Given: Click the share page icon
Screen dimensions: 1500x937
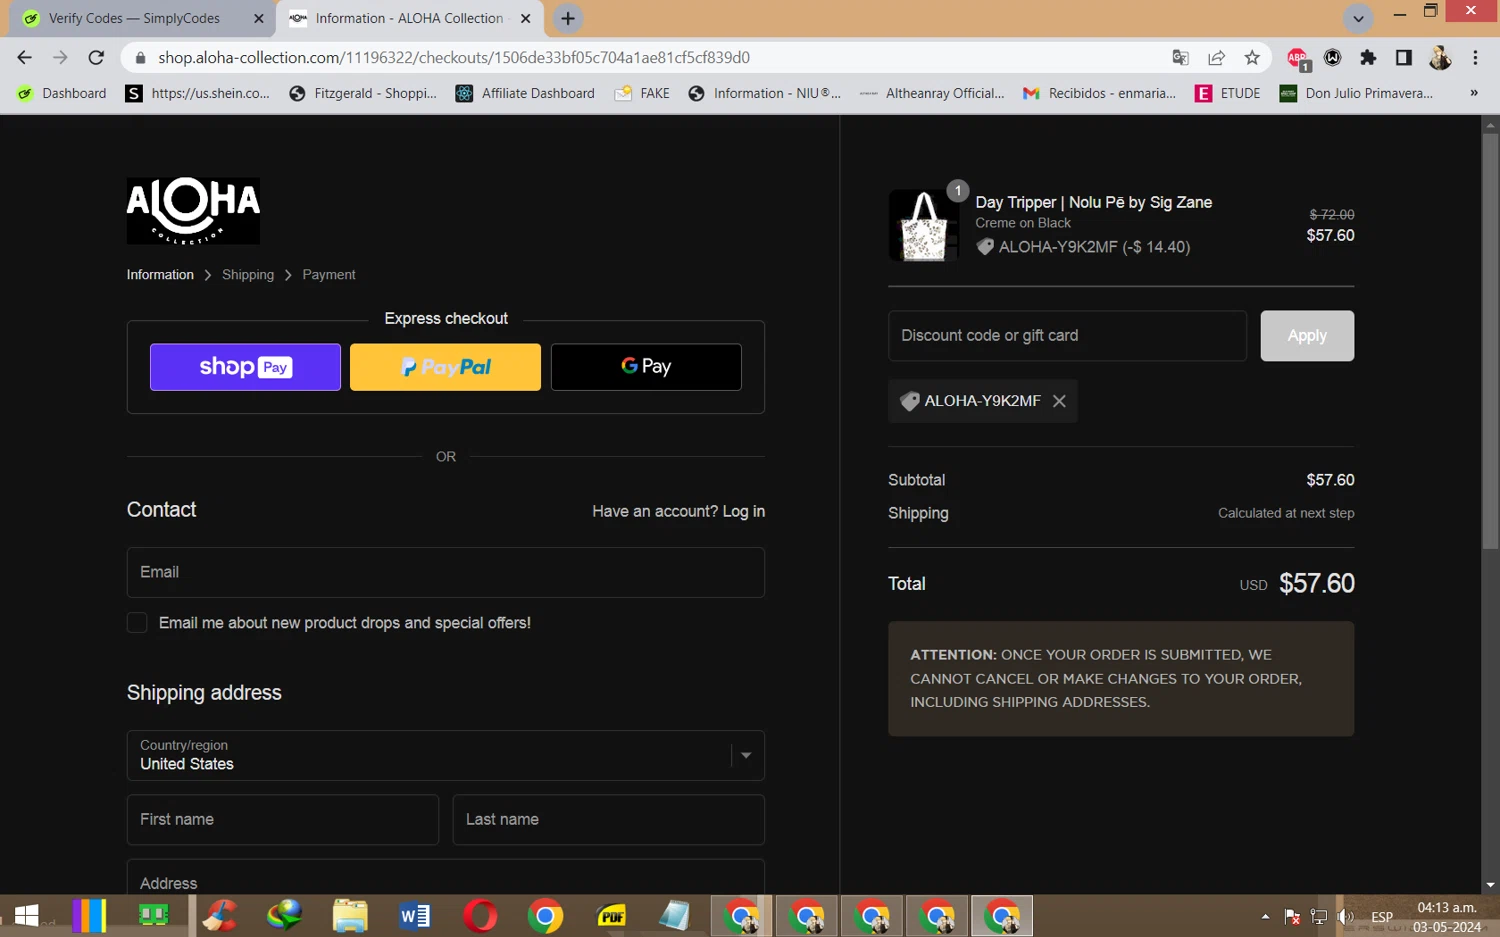Looking at the screenshot, I should (1217, 58).
